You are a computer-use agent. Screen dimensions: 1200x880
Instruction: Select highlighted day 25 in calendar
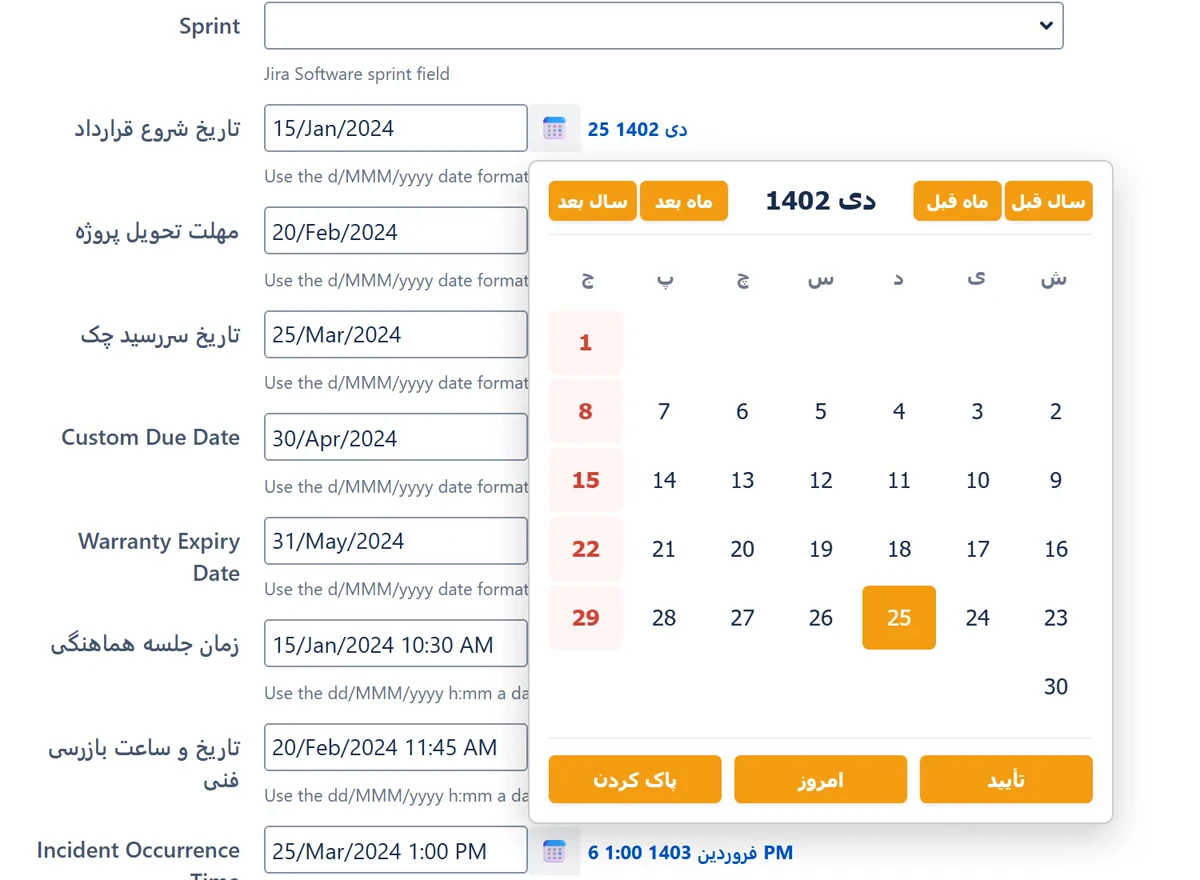[x=899, y=618]
